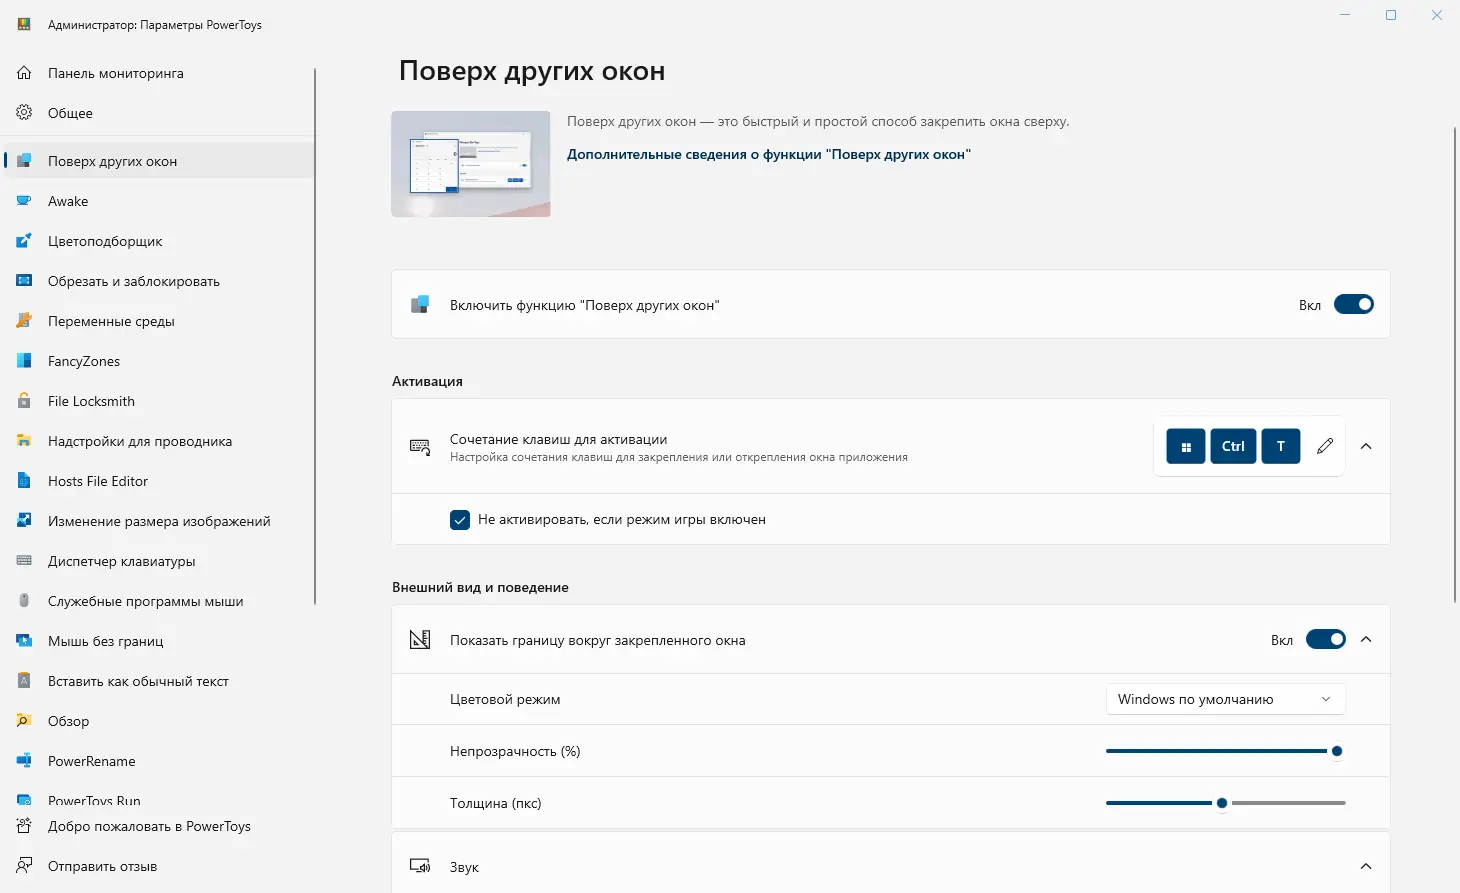Click the Диспетчер клавиатуры keyboard icon

[24, 561]
